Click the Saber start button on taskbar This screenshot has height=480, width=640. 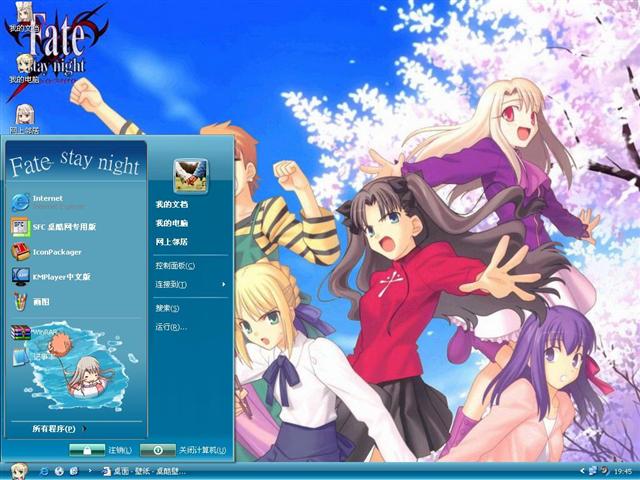pos(18,471)
